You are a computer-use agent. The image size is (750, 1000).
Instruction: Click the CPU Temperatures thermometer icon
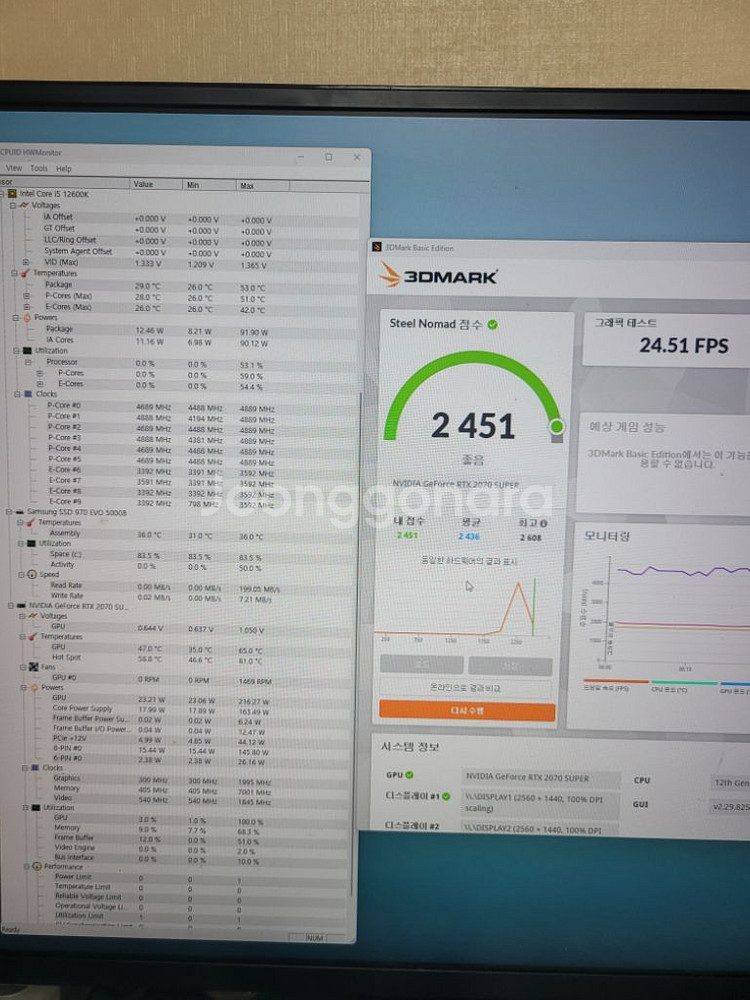point(25,273)
